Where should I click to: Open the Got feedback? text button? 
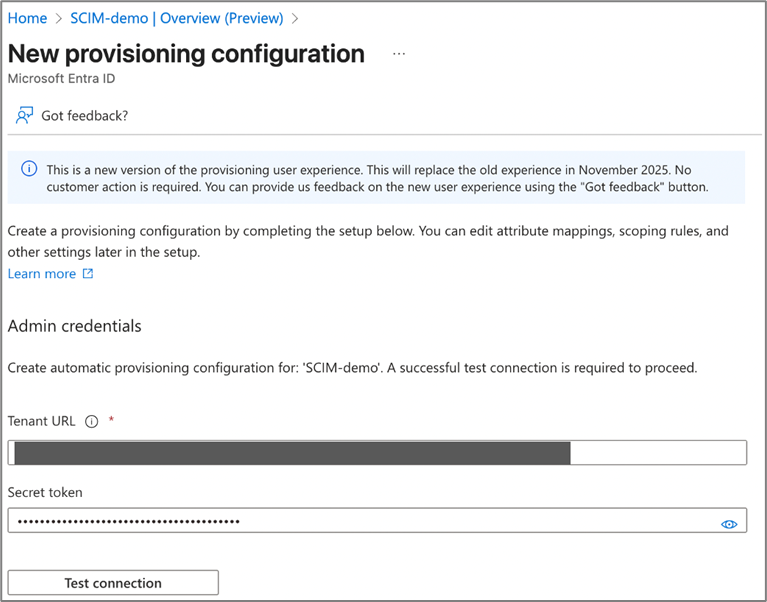84,115
